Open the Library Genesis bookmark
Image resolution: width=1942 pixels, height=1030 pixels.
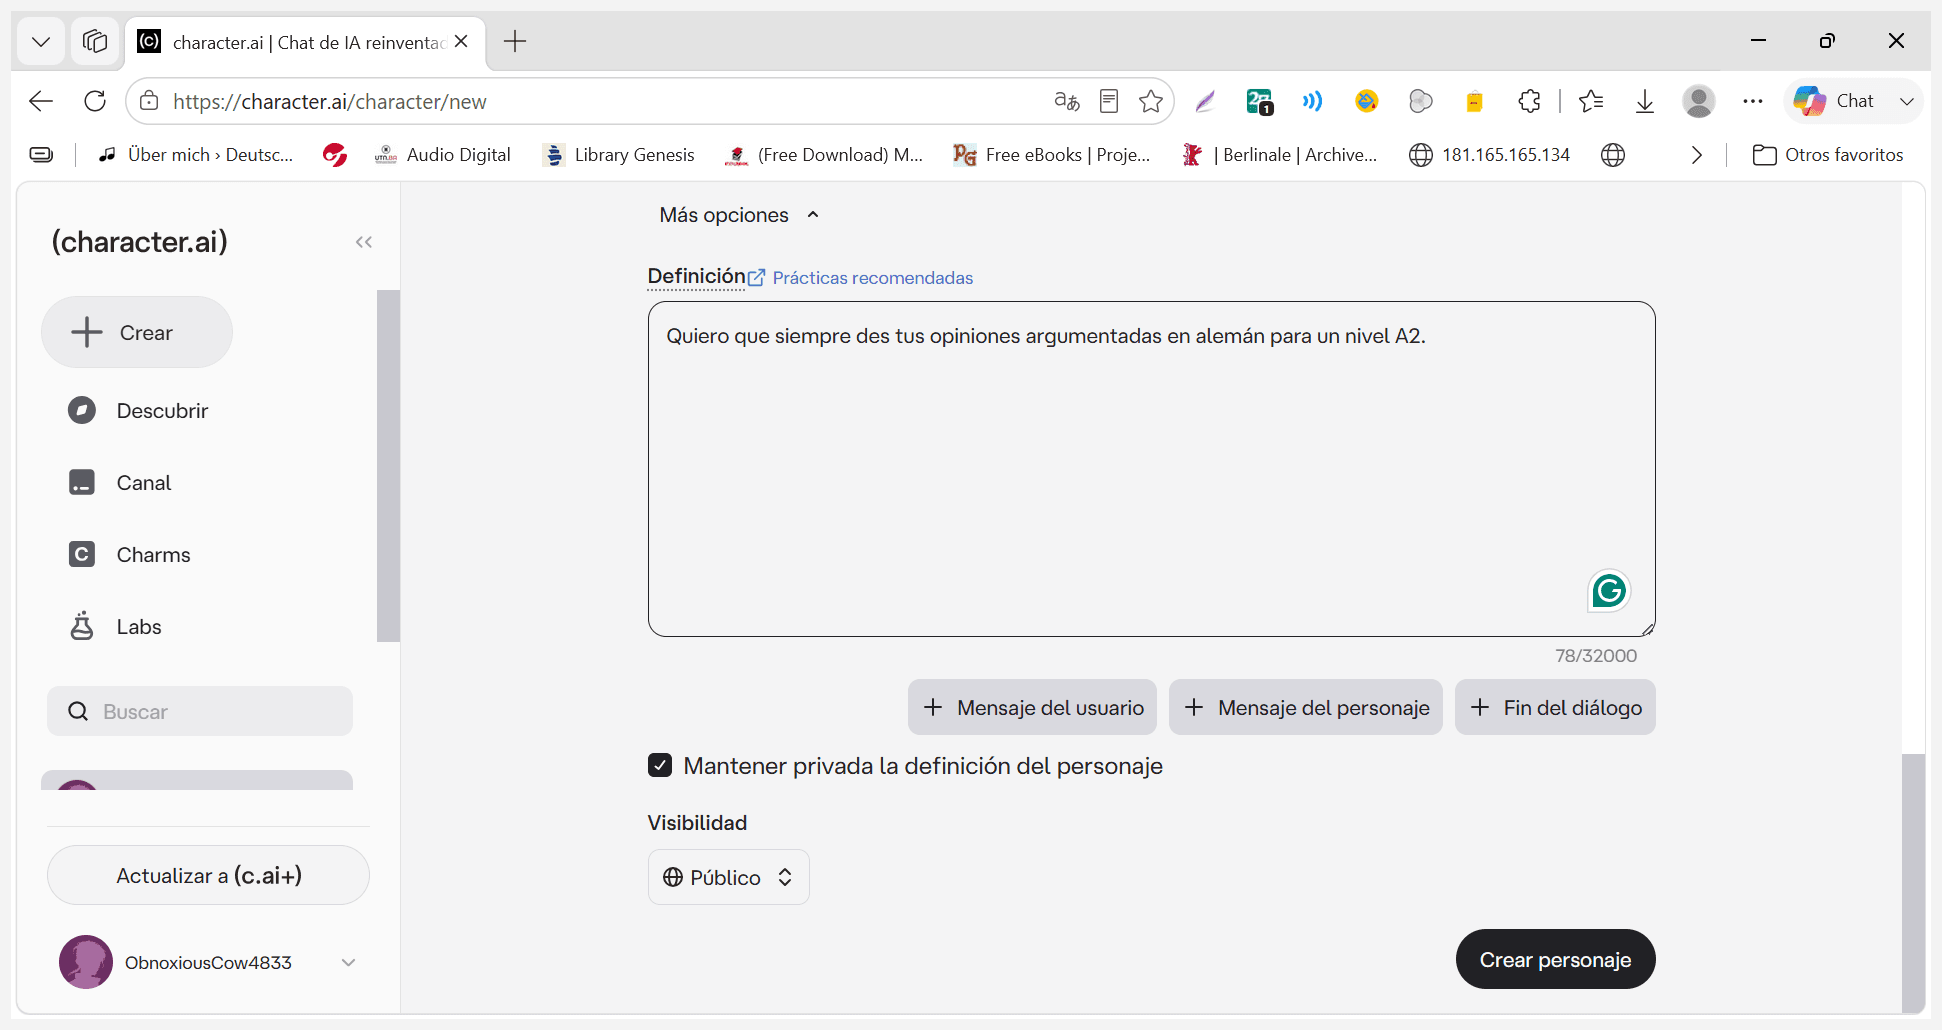[619, 155]
